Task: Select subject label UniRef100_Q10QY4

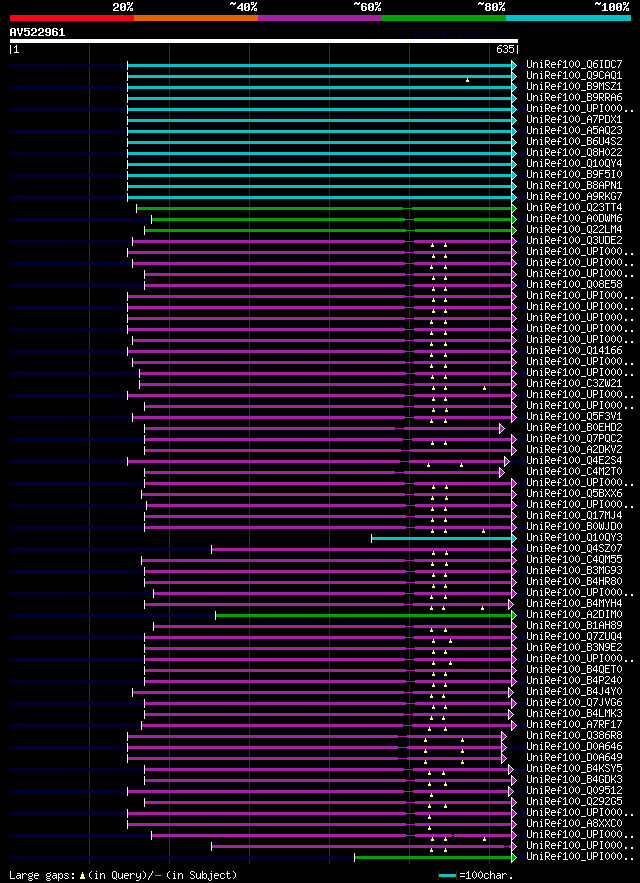Action: pos(574,164)
